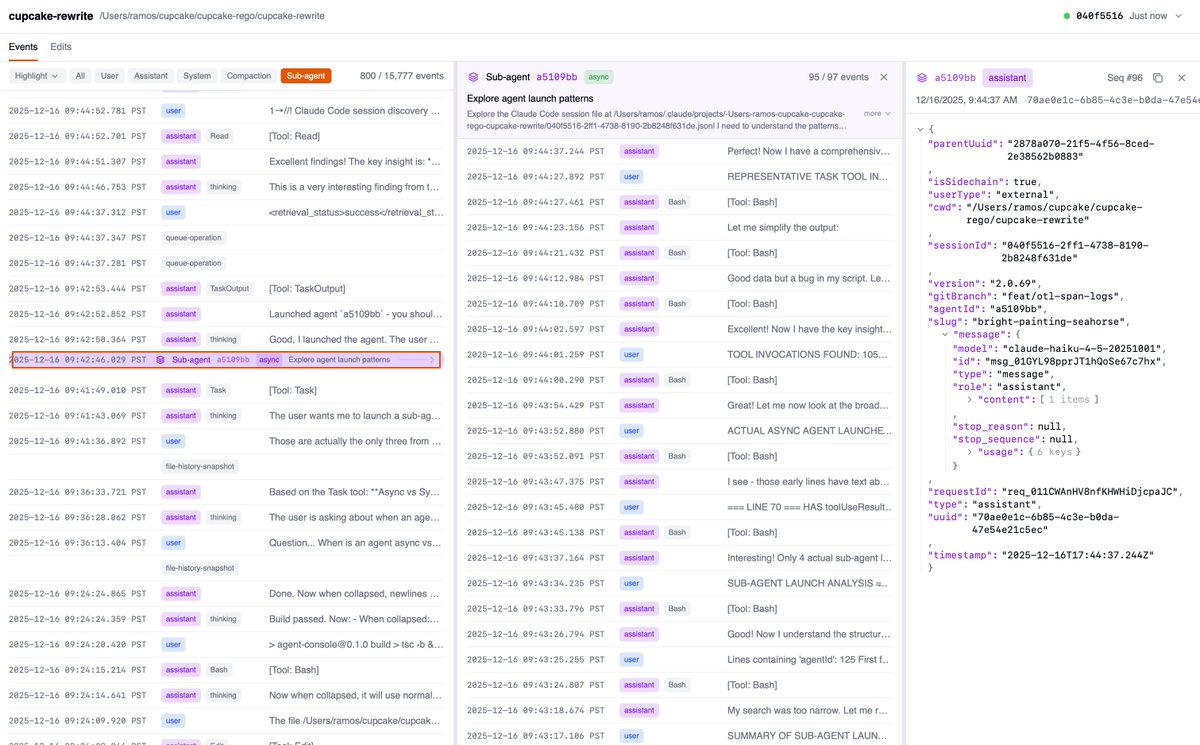Image resolution: width=1200 pixels, height=745 pixels.
Task: Select the 'Interesting! Only 4 actual sub-agent' row
Action: point(680,558)
